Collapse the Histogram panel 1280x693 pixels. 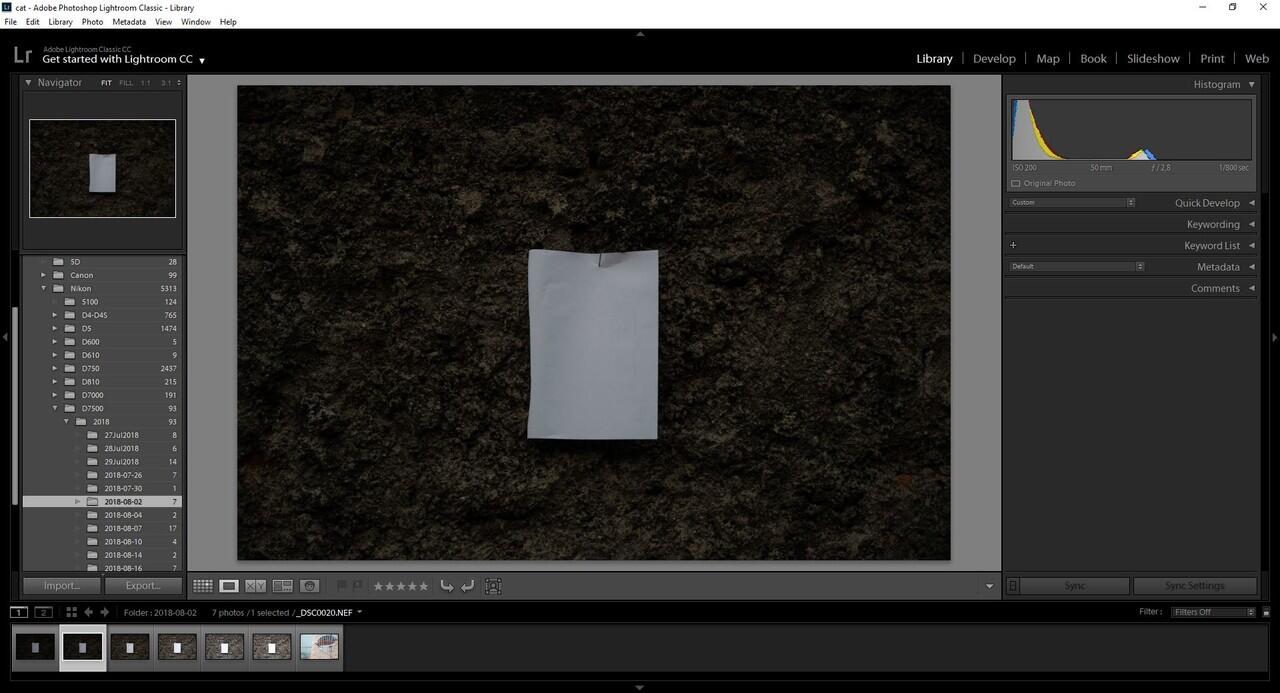pyautogui.click(x=1251, y=85)
